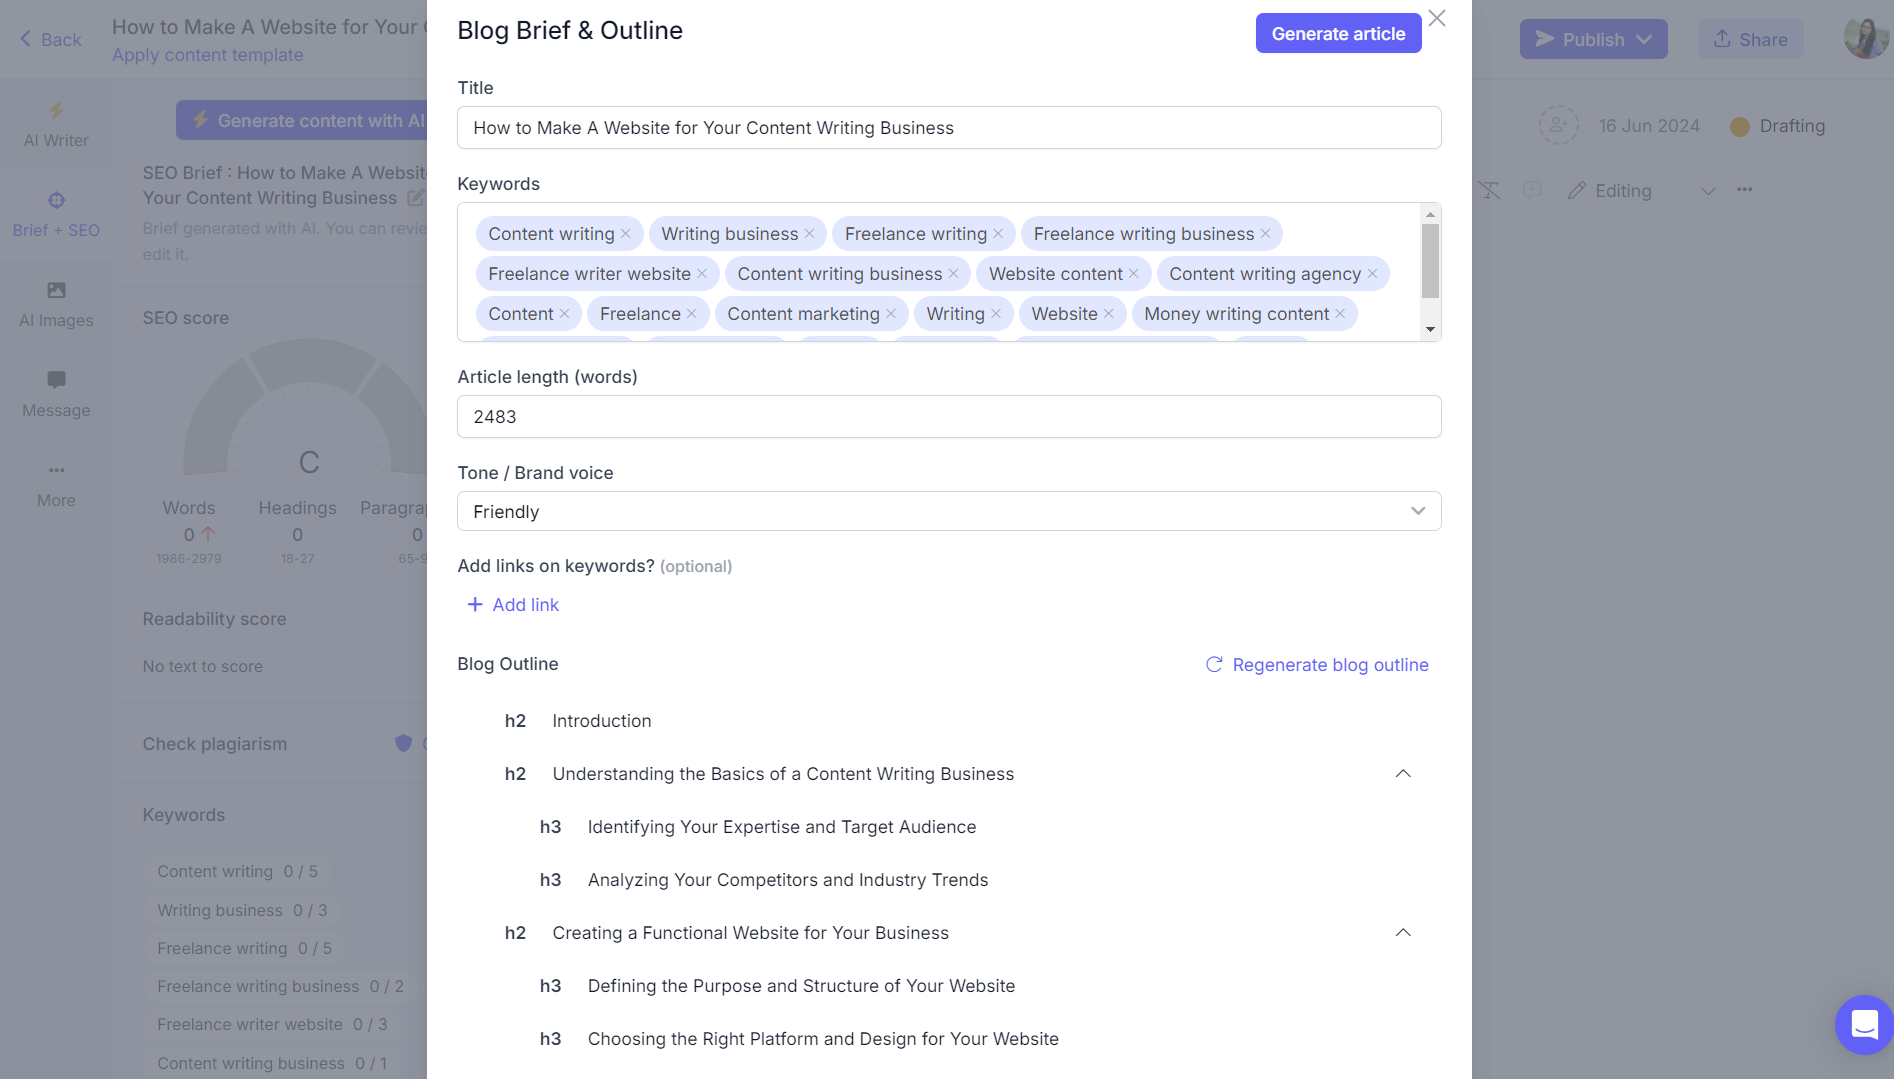Click the regenerate circular arrow icon
The width and height of the screenshot is (1894, 1079).
(x=1213, y=664)
